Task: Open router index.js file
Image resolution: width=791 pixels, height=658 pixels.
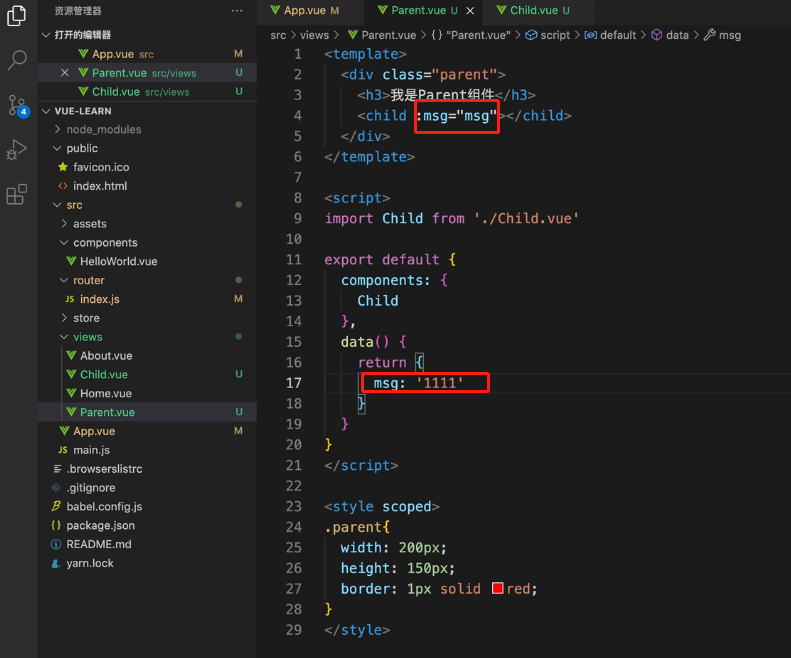Action: pyautogui.click(x=99, y=299)
